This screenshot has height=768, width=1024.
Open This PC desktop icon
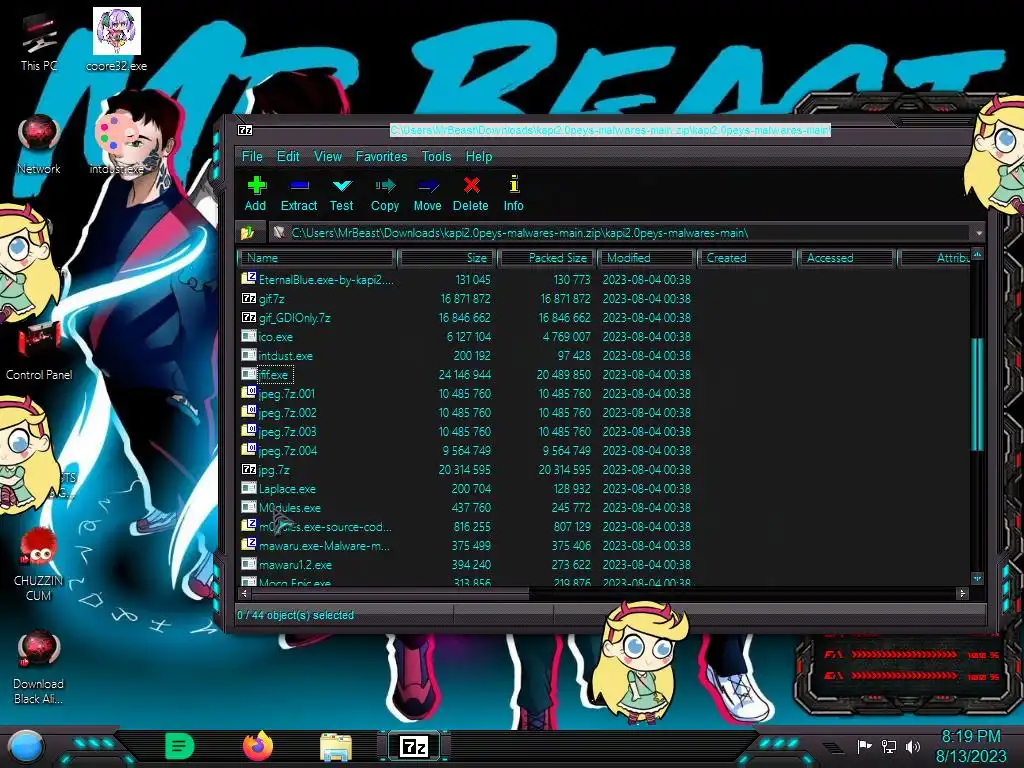pyautogui.click(x=39, y=43)
